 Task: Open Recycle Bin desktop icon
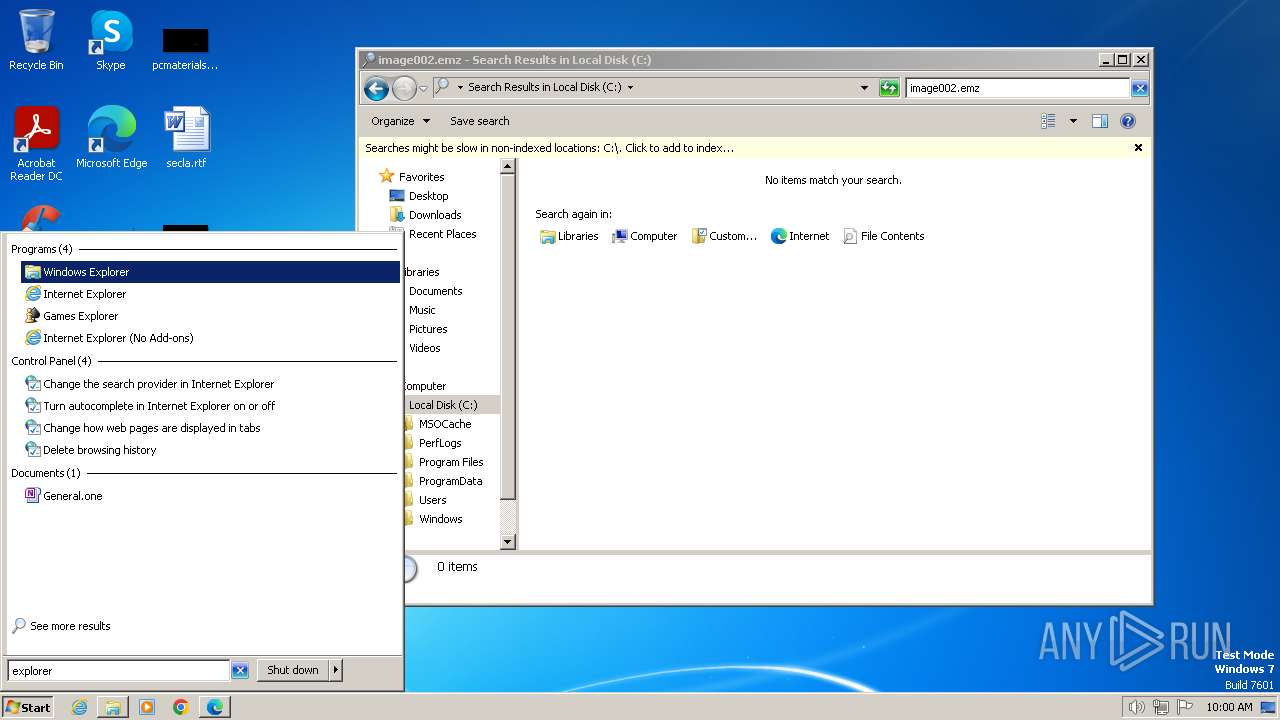pos(36,40)
